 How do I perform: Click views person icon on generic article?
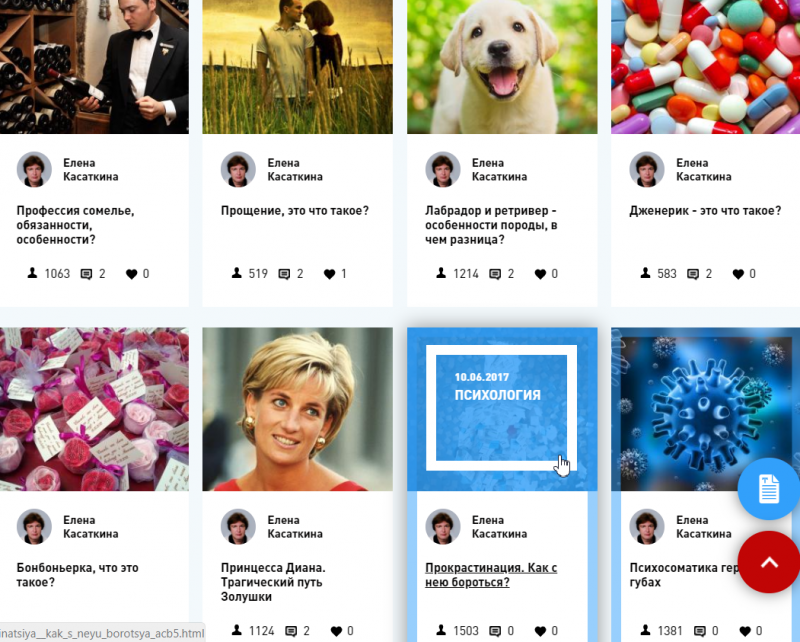pyautogui.click(x=645, y=273)
